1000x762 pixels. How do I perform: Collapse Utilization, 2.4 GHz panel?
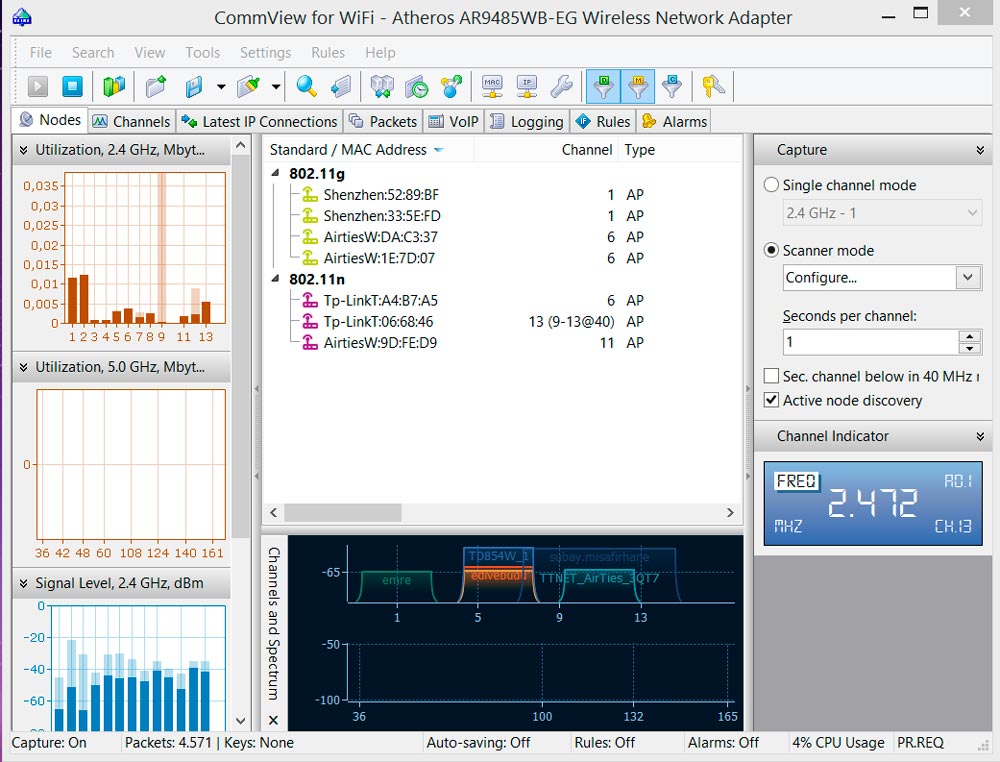point(24,150)
